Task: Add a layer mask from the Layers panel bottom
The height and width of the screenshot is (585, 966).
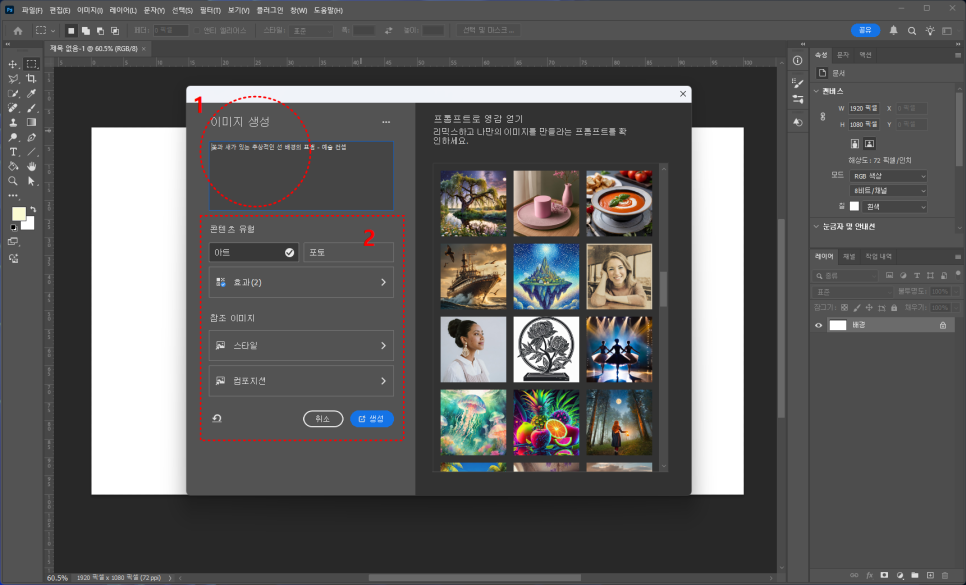Action: pos(884,575)
